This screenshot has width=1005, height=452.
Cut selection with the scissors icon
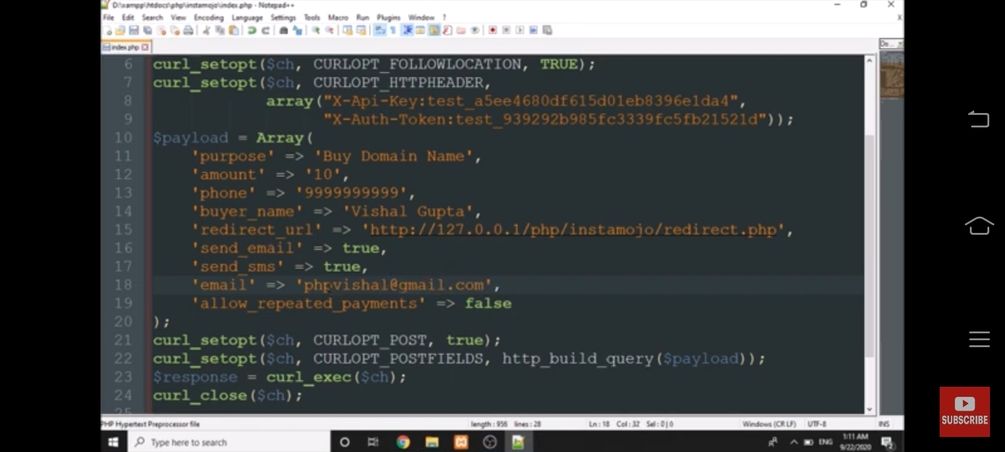pos(206,30)
